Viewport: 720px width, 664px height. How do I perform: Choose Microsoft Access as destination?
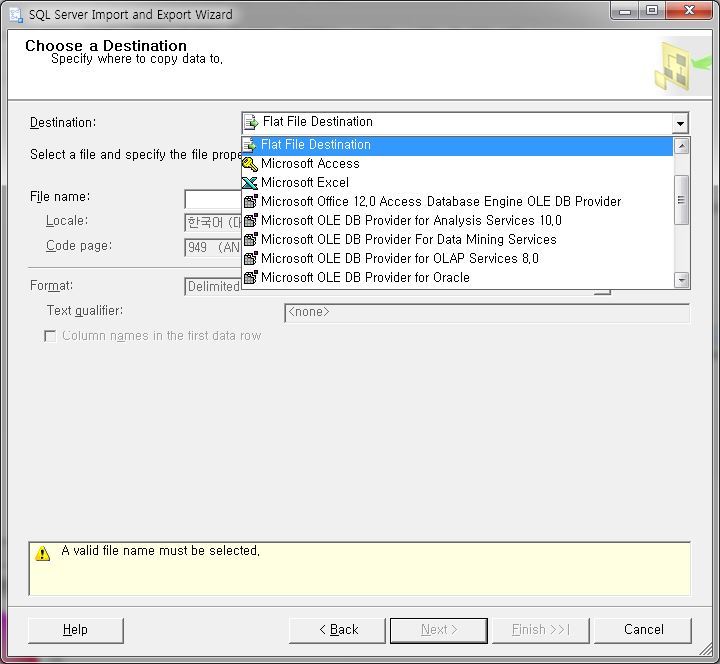click(x=457, y=164)
